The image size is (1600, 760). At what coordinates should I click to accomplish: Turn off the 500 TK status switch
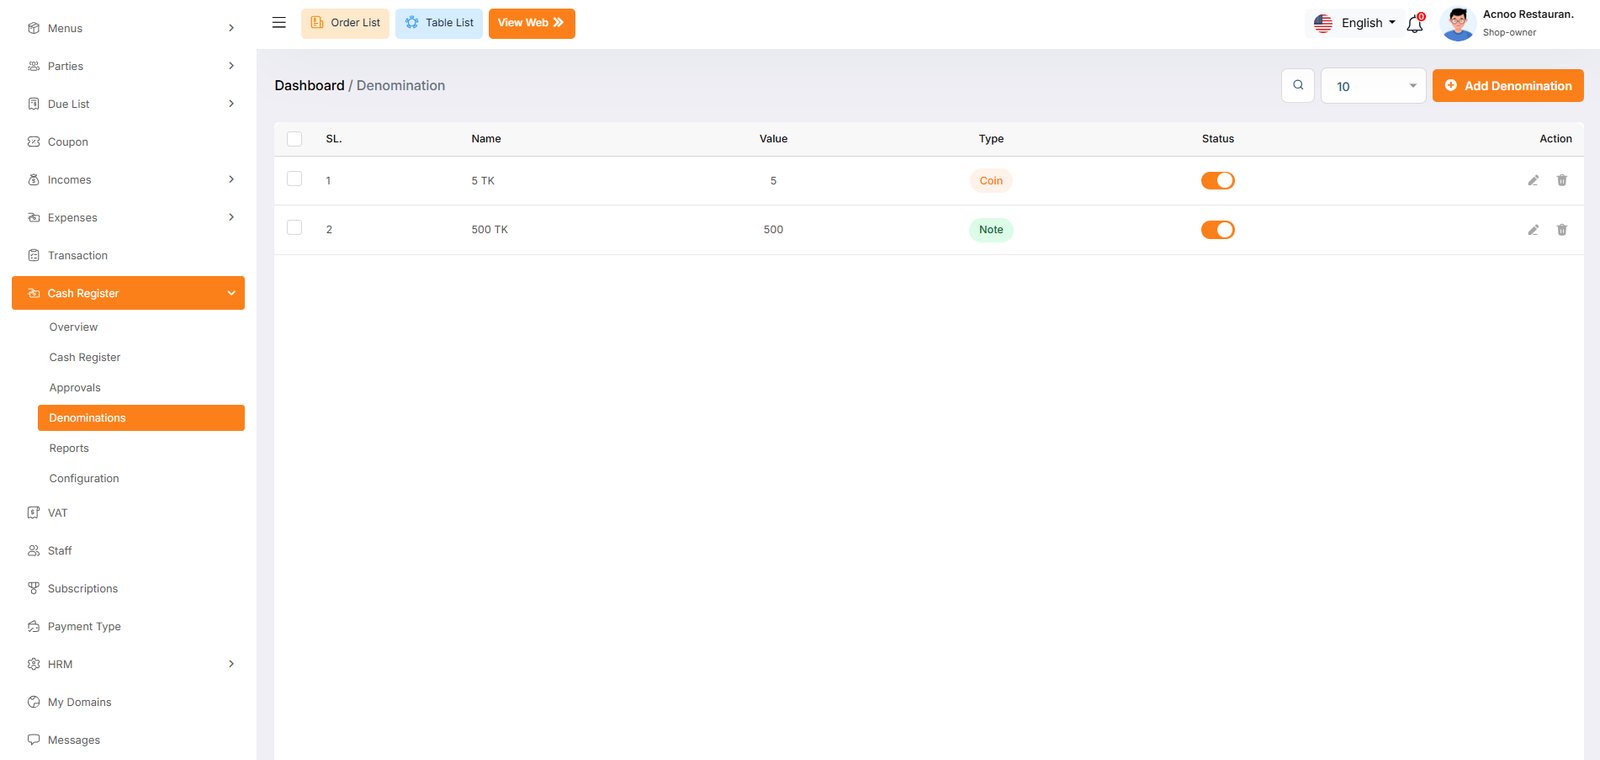click(x=1217, y=230)
